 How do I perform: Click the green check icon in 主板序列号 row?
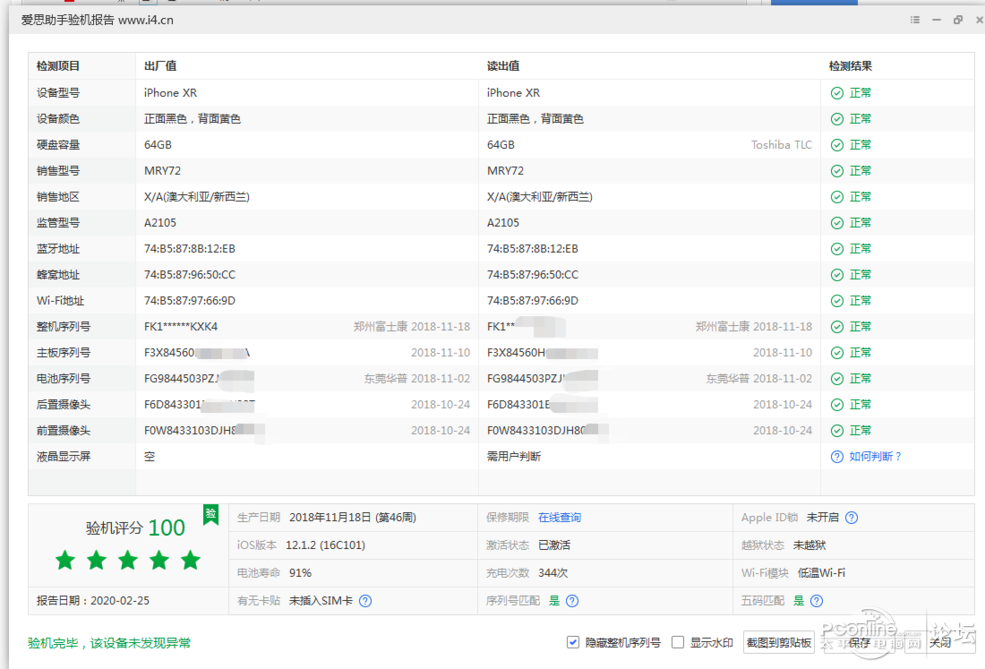(x=837, y=352)
